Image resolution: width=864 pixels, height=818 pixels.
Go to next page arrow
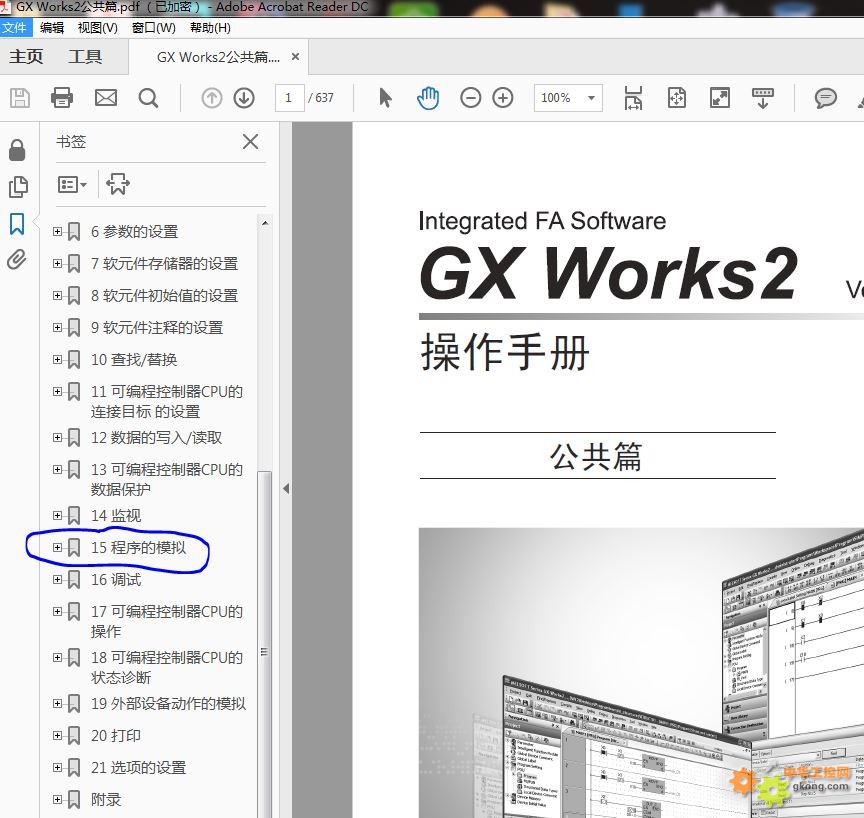[244, 98]
